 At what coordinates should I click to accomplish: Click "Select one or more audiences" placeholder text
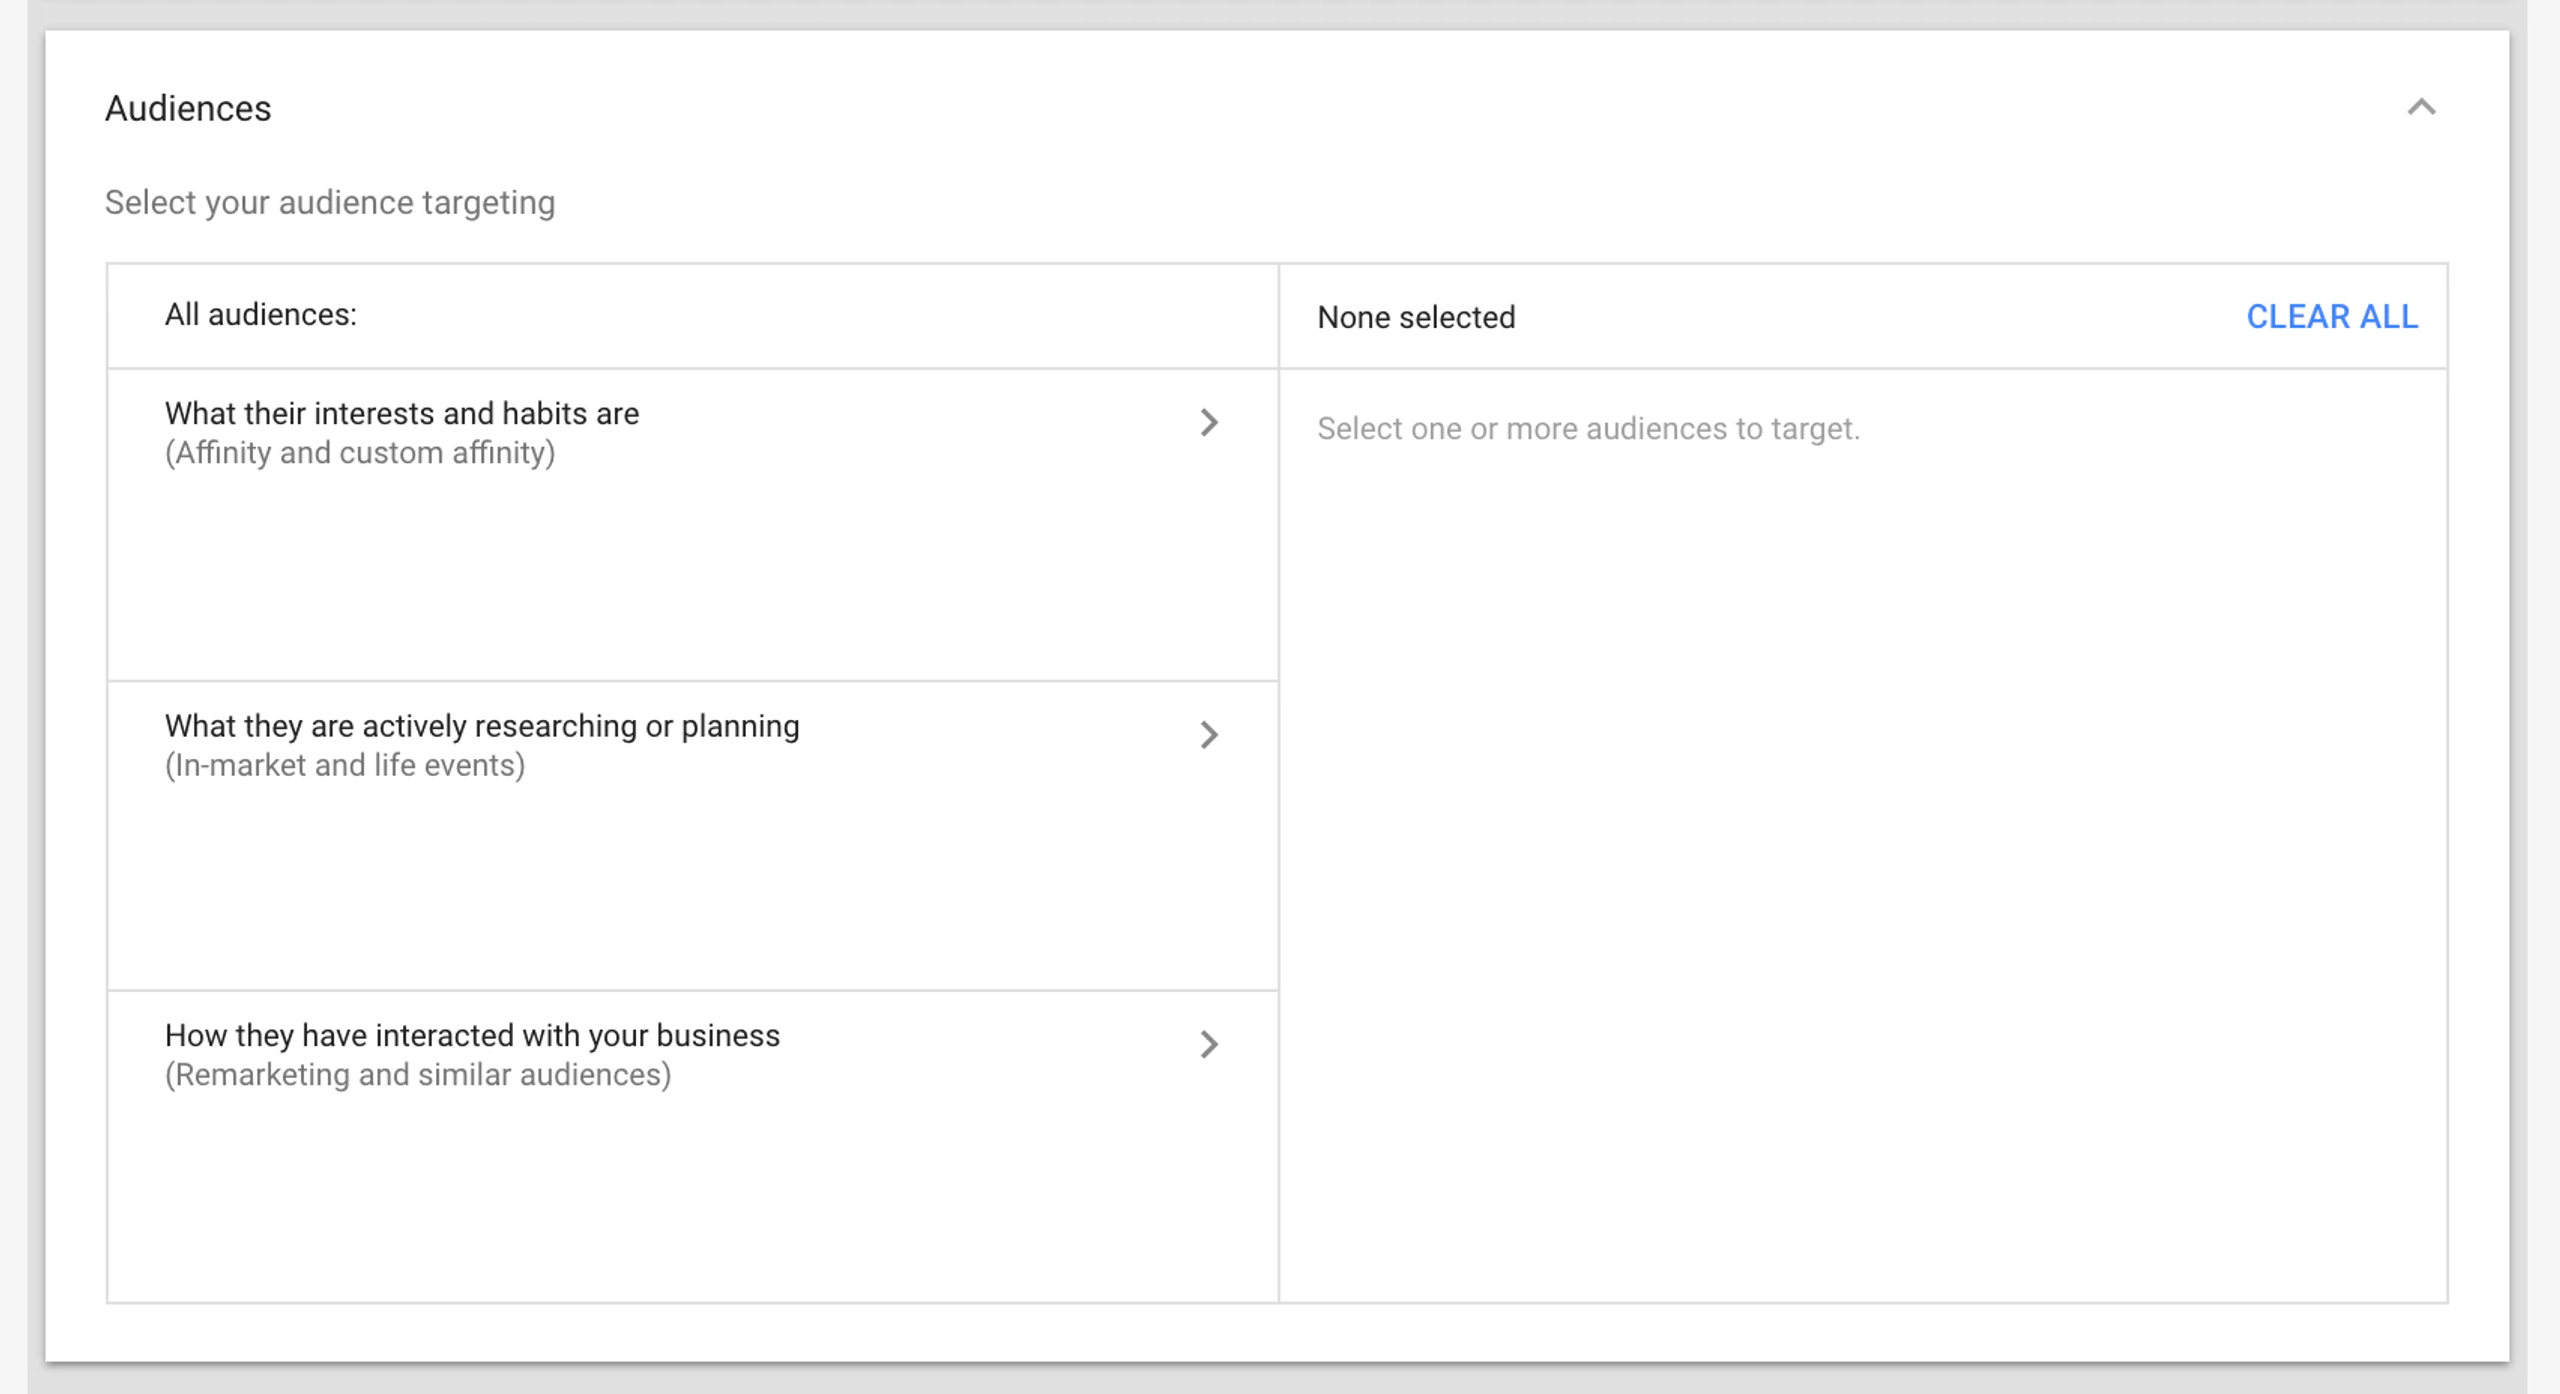click(x=1588, y=428)
